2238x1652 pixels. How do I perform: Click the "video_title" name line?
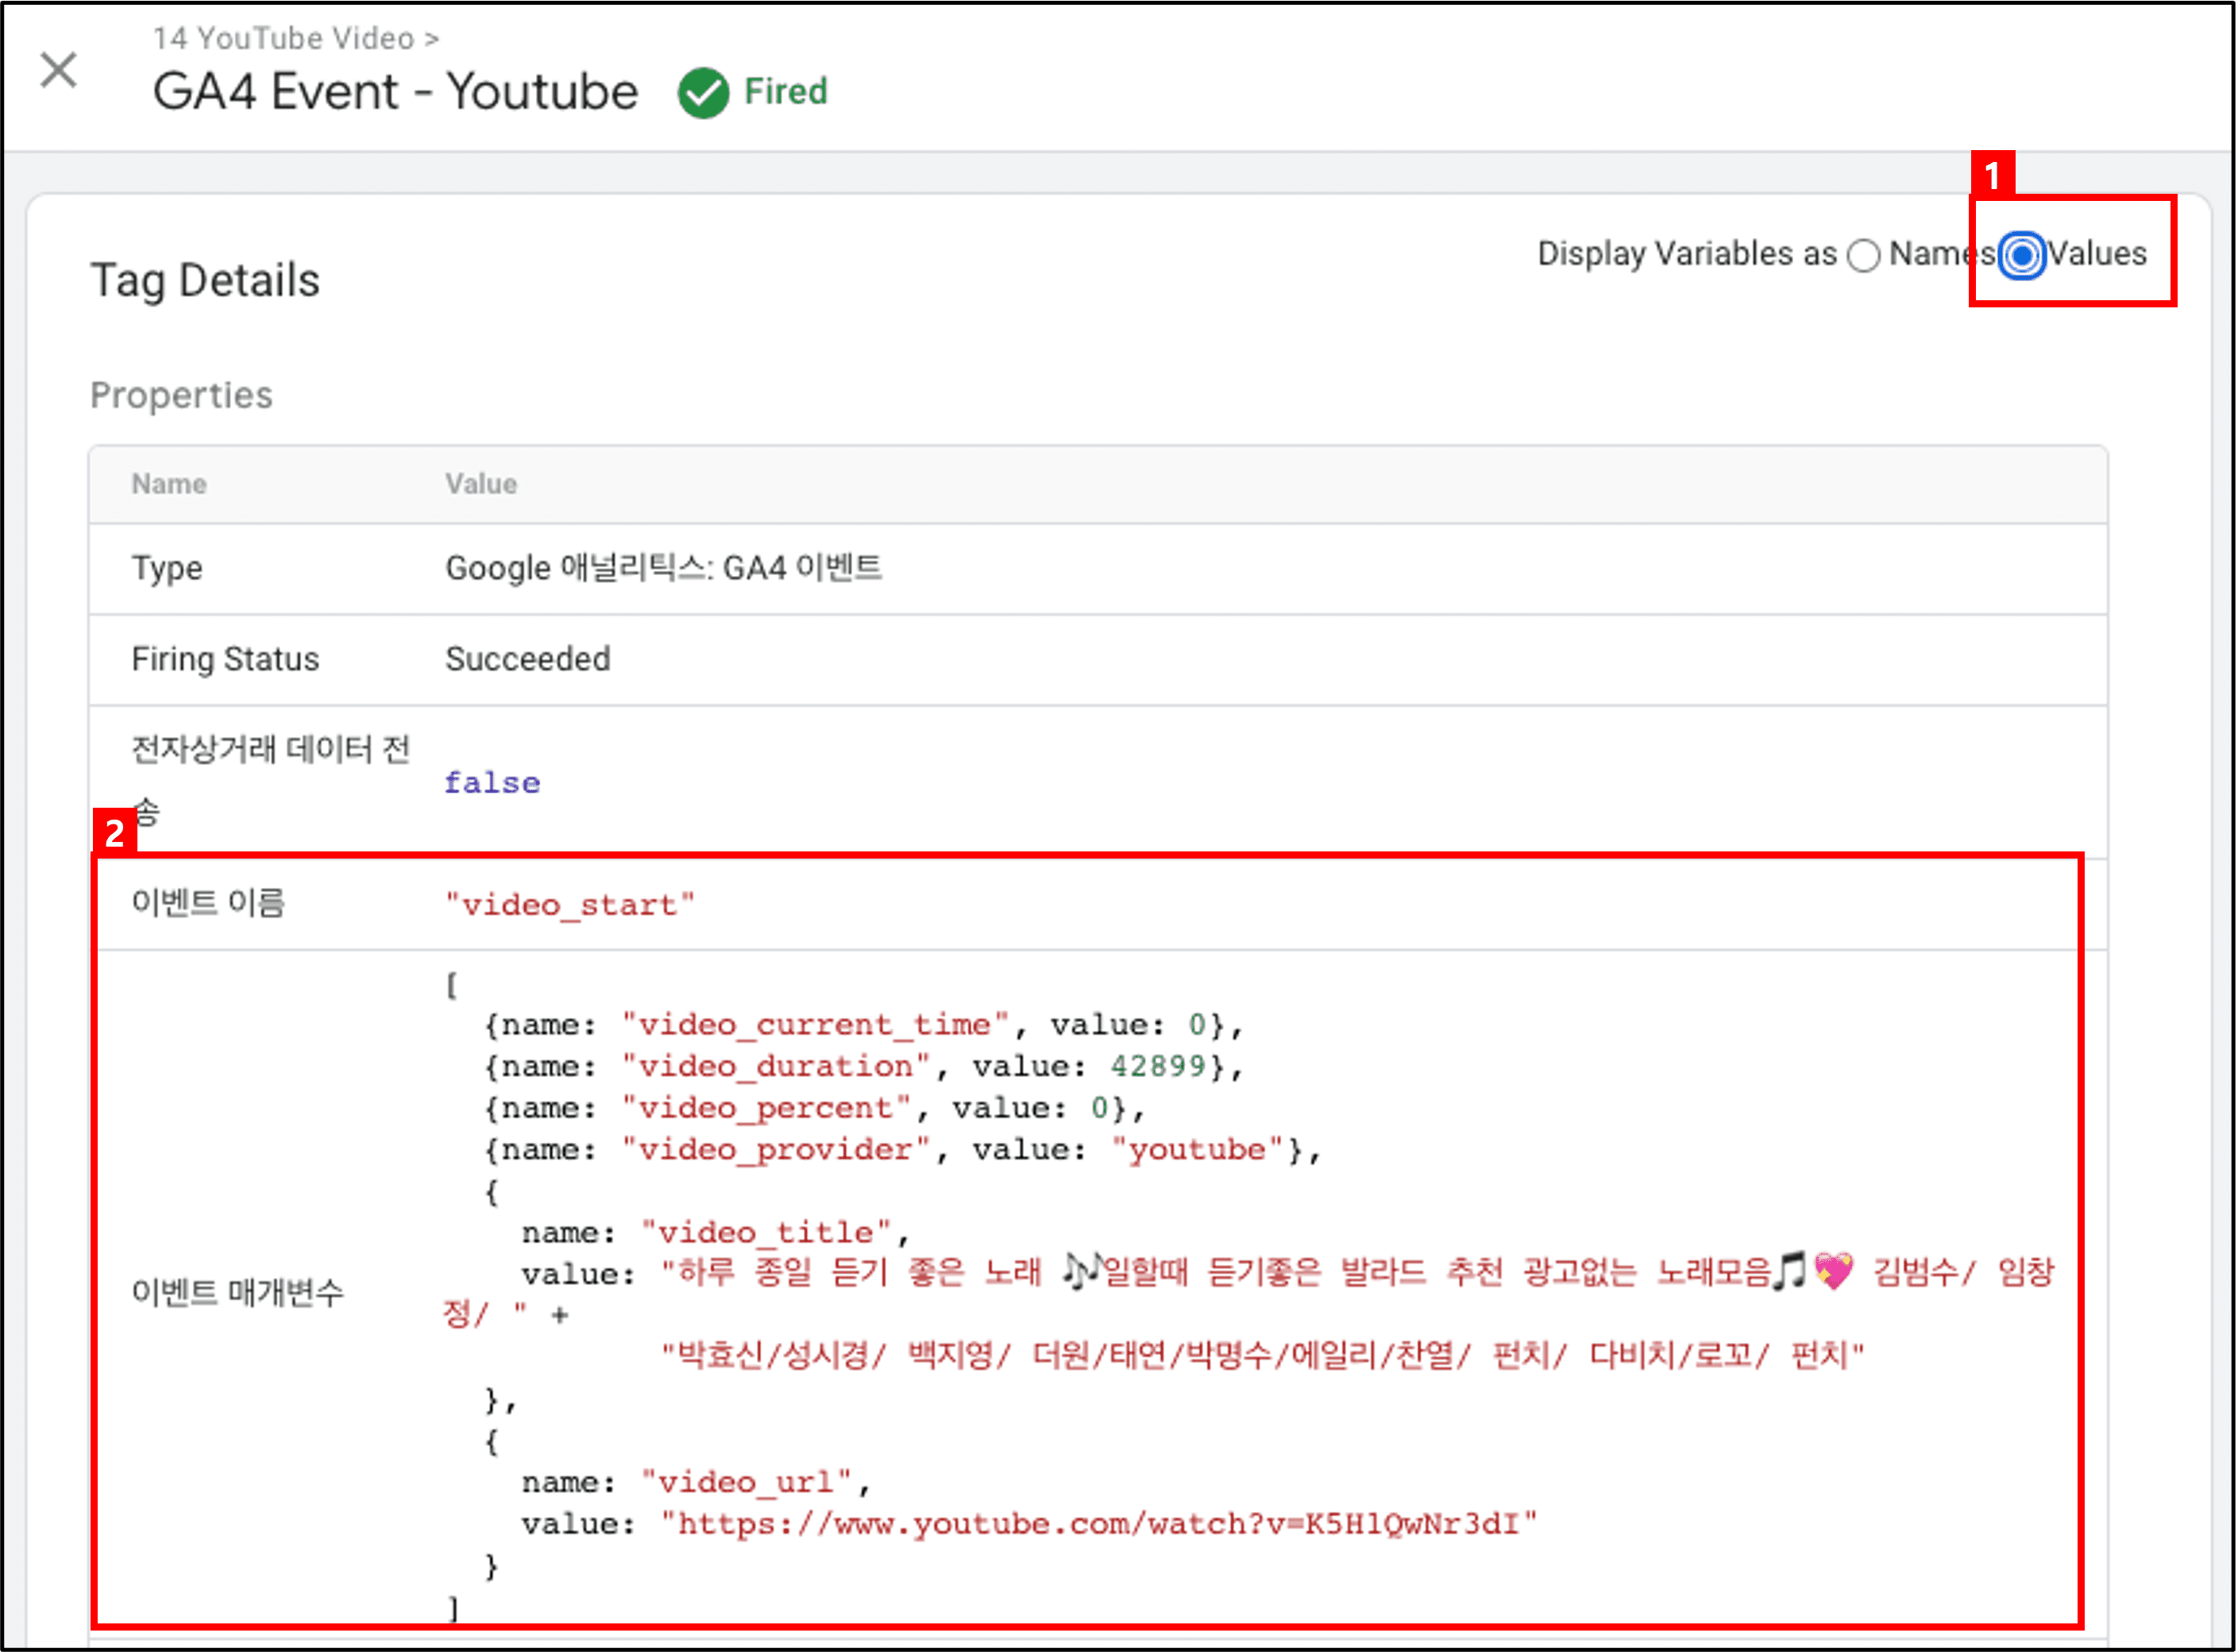coord(715,1233)
